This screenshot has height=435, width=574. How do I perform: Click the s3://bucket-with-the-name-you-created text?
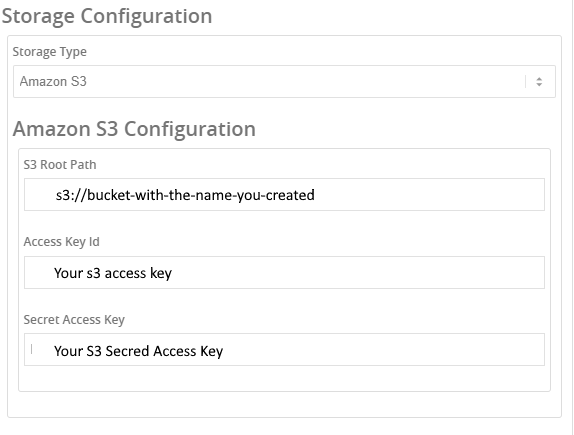(185, 195)
